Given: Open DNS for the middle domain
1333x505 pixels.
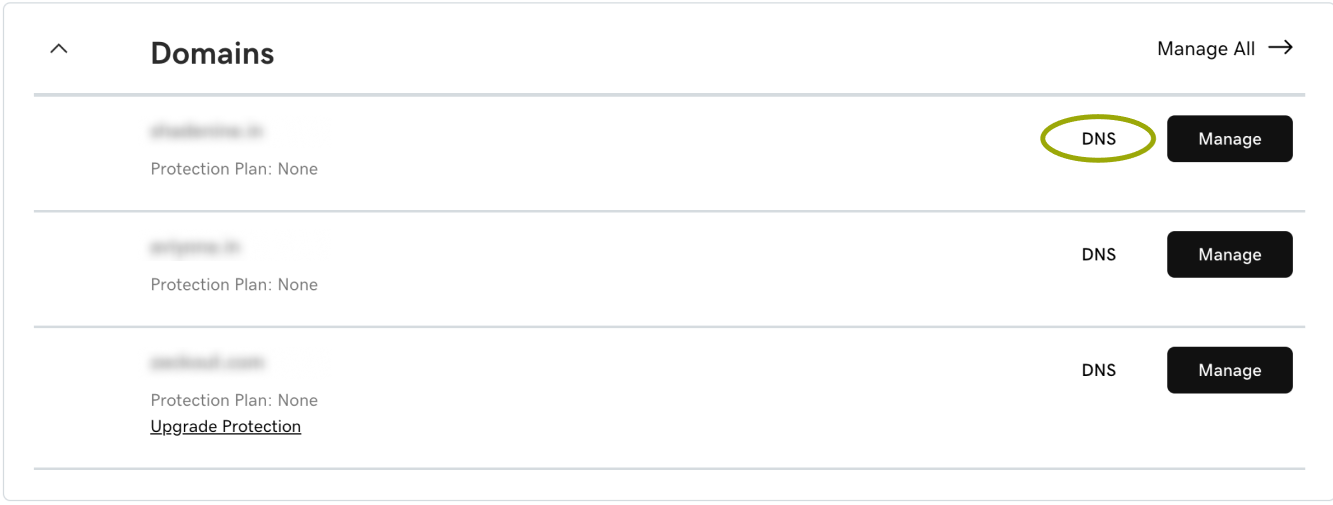Looking at the screenshot, I should point(1098,255).
